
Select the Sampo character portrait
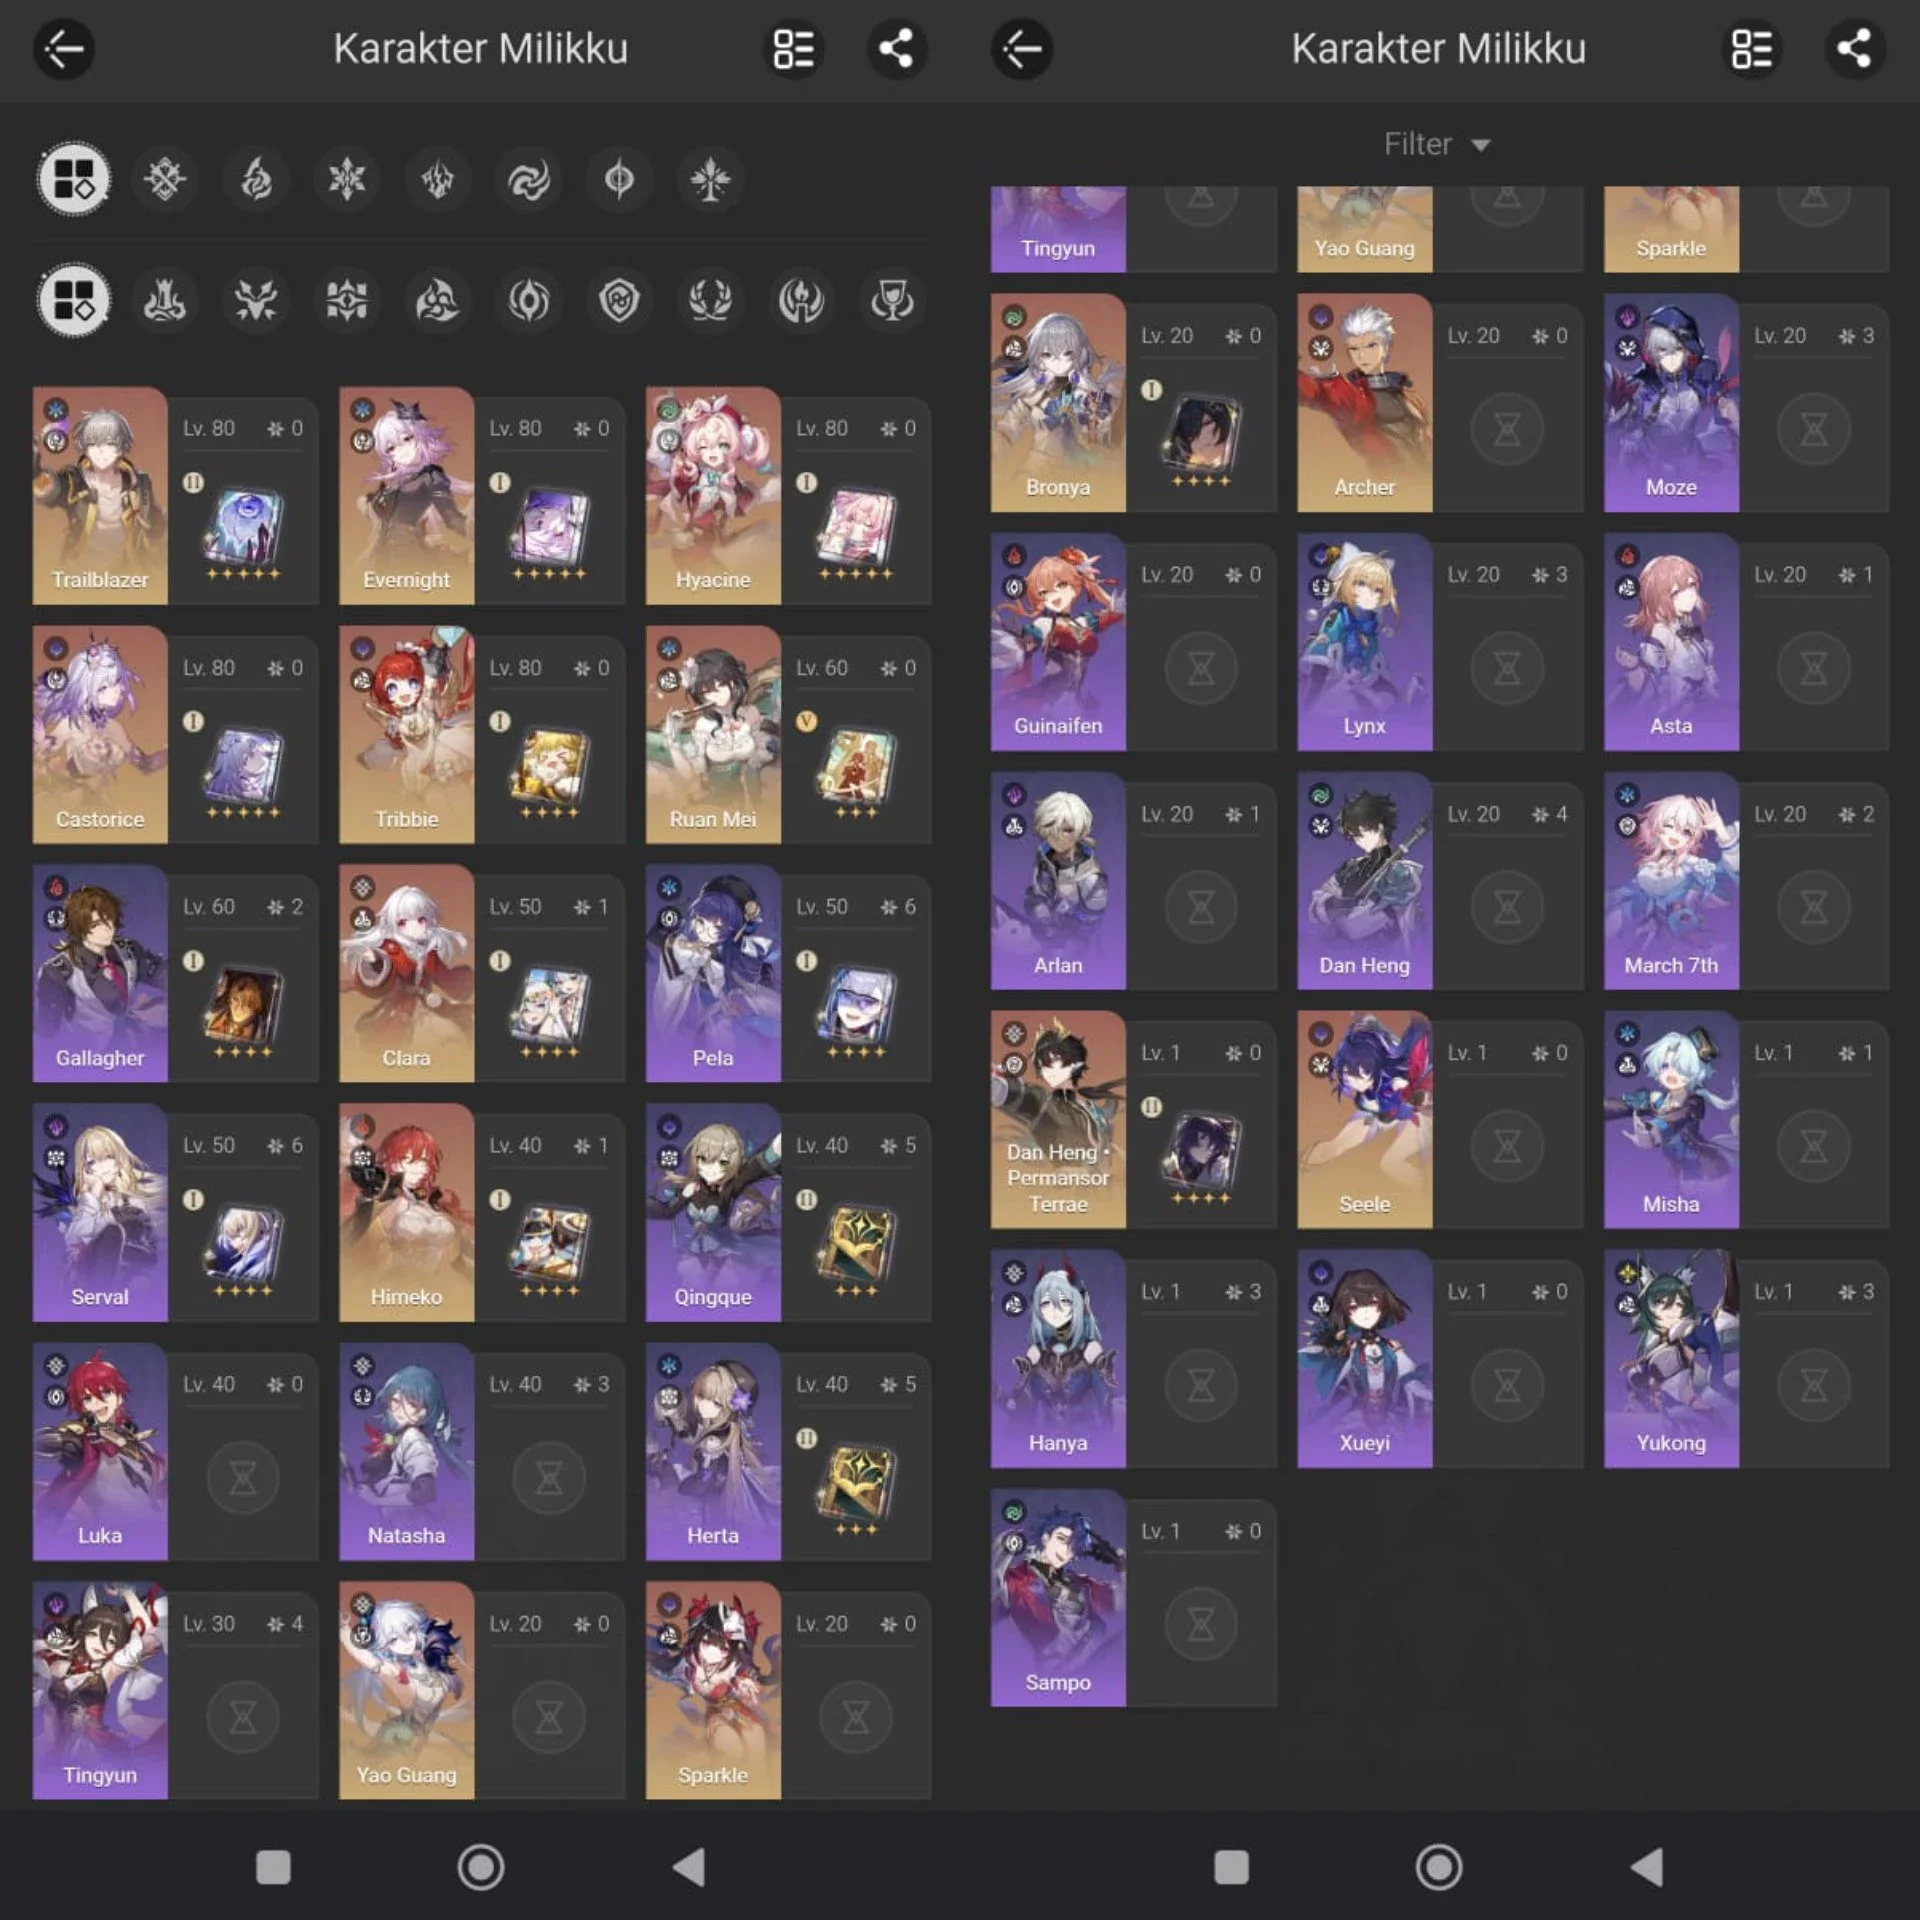tap(1058, 1598)
